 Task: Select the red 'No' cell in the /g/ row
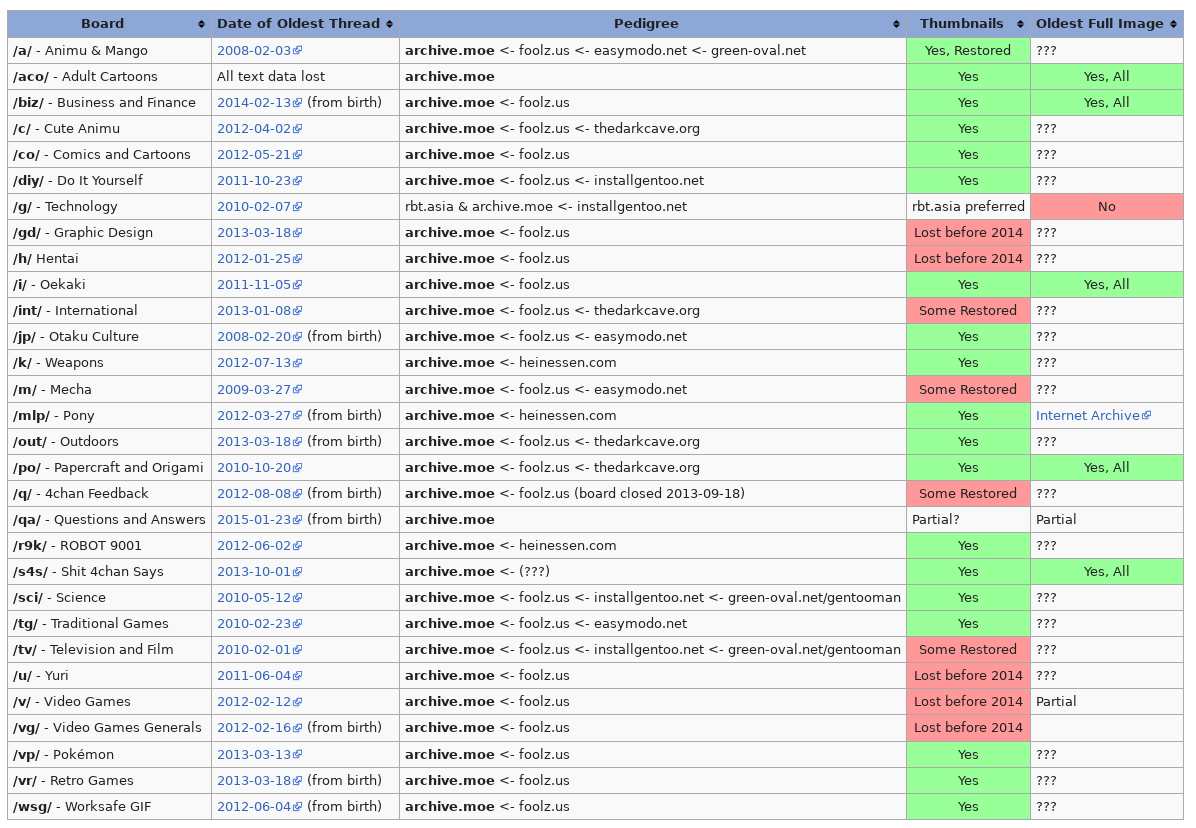1107,207
